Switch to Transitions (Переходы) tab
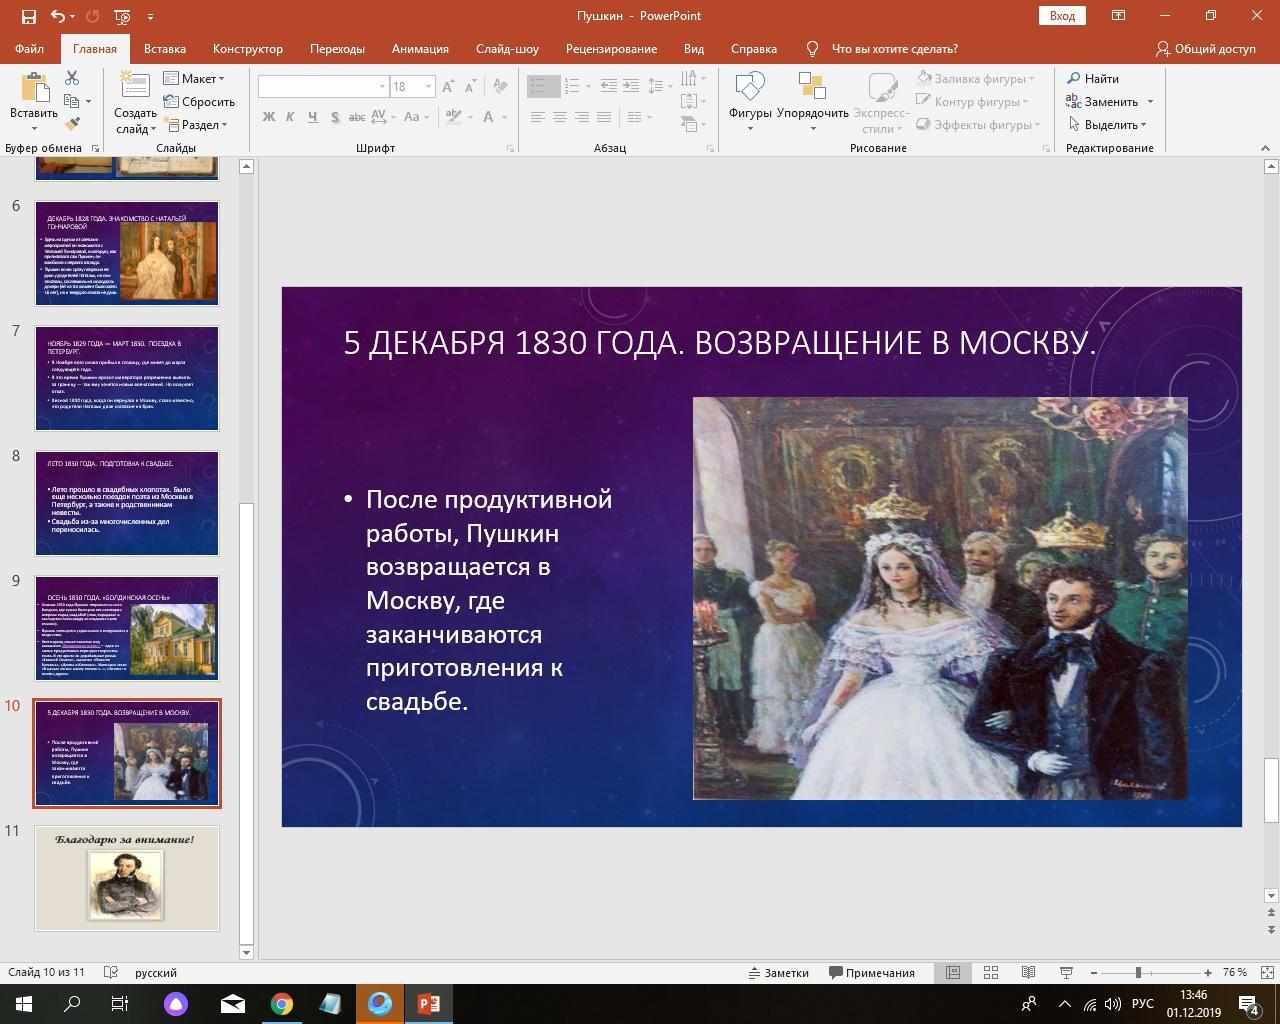 point(337,48)
